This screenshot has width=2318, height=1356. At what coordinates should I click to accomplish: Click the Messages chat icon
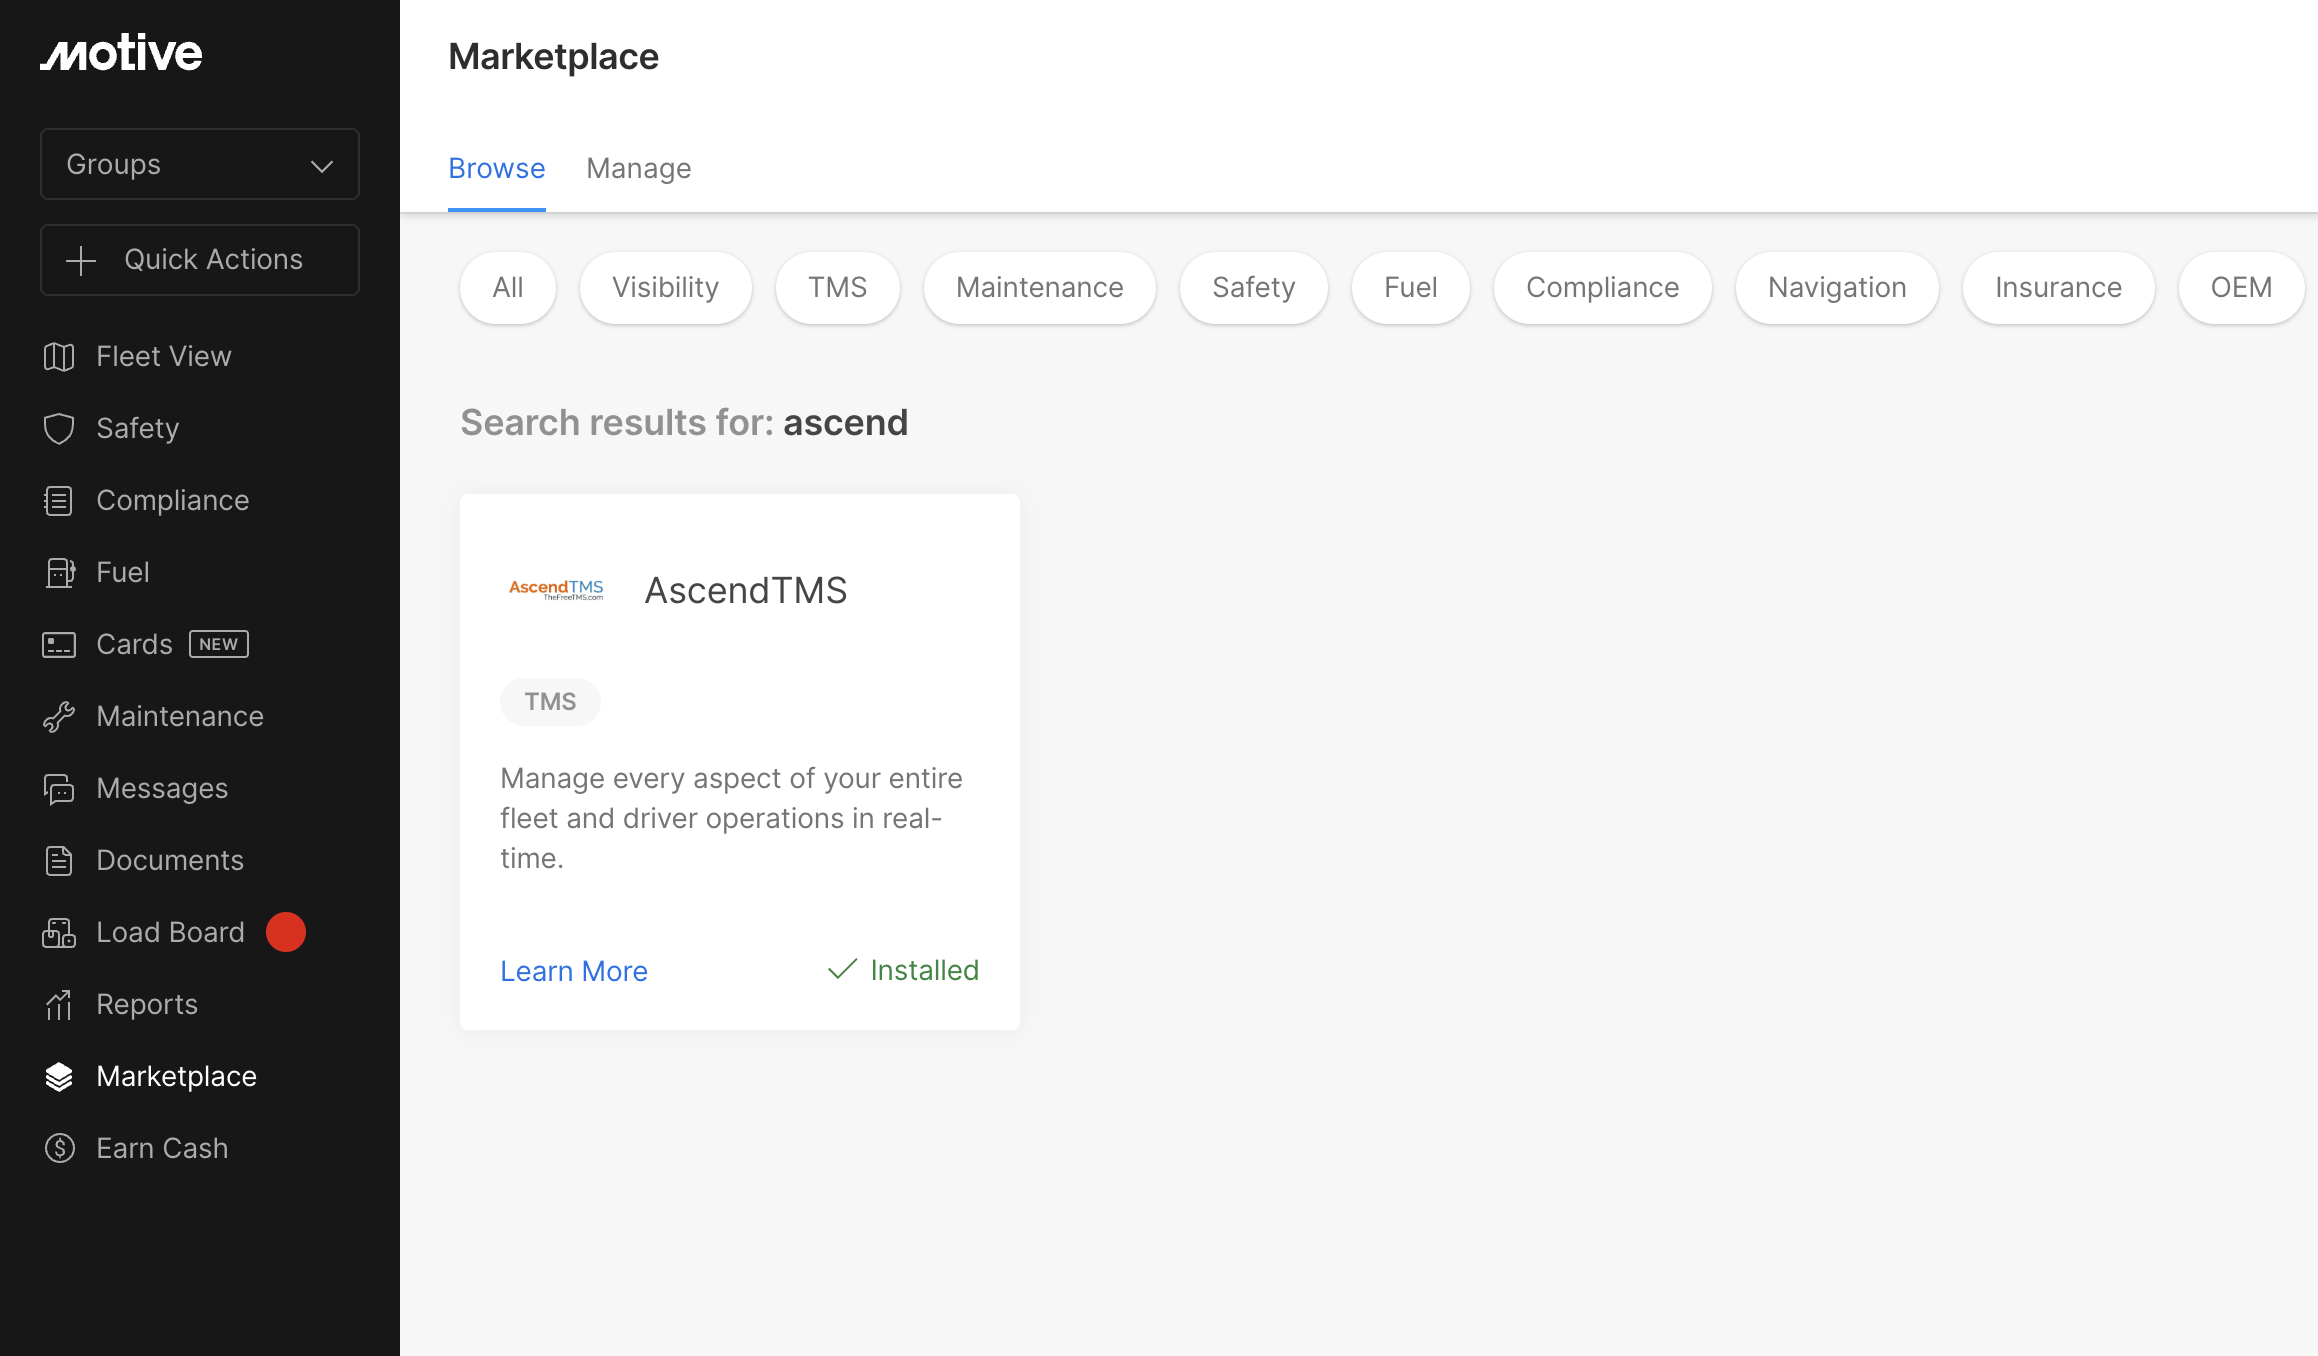59,789
